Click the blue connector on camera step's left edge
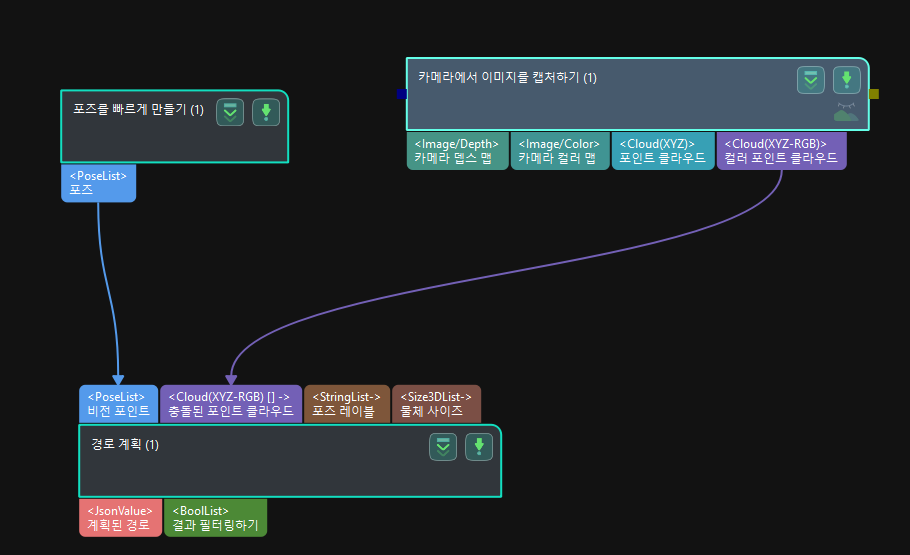 coord(402,94)
